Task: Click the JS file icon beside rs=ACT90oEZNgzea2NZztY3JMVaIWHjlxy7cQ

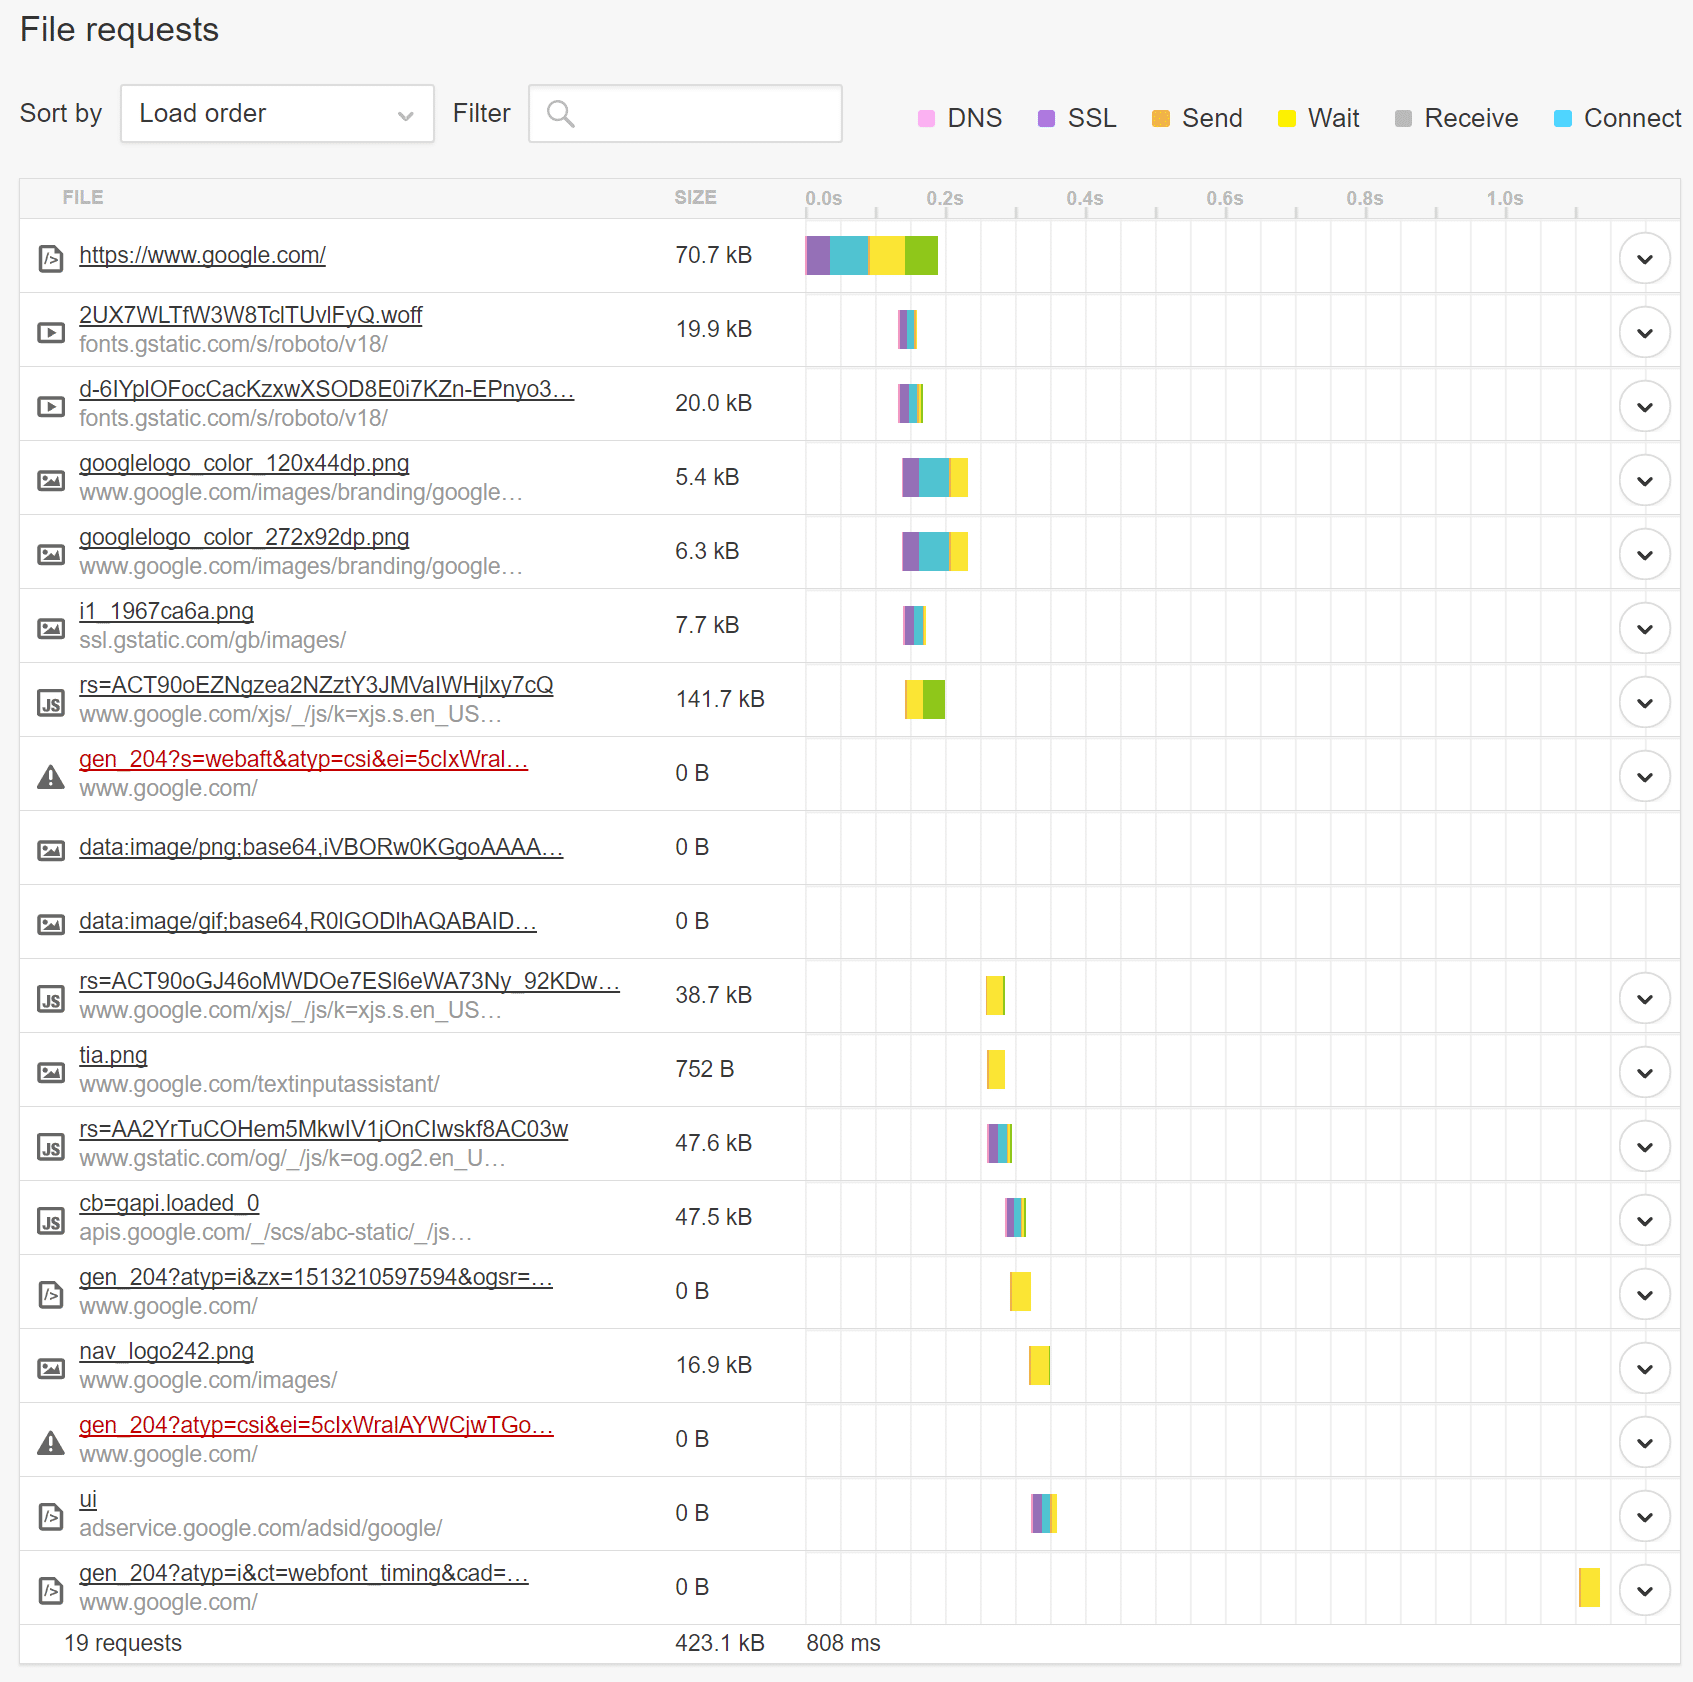Action: (x=50, y=700)
